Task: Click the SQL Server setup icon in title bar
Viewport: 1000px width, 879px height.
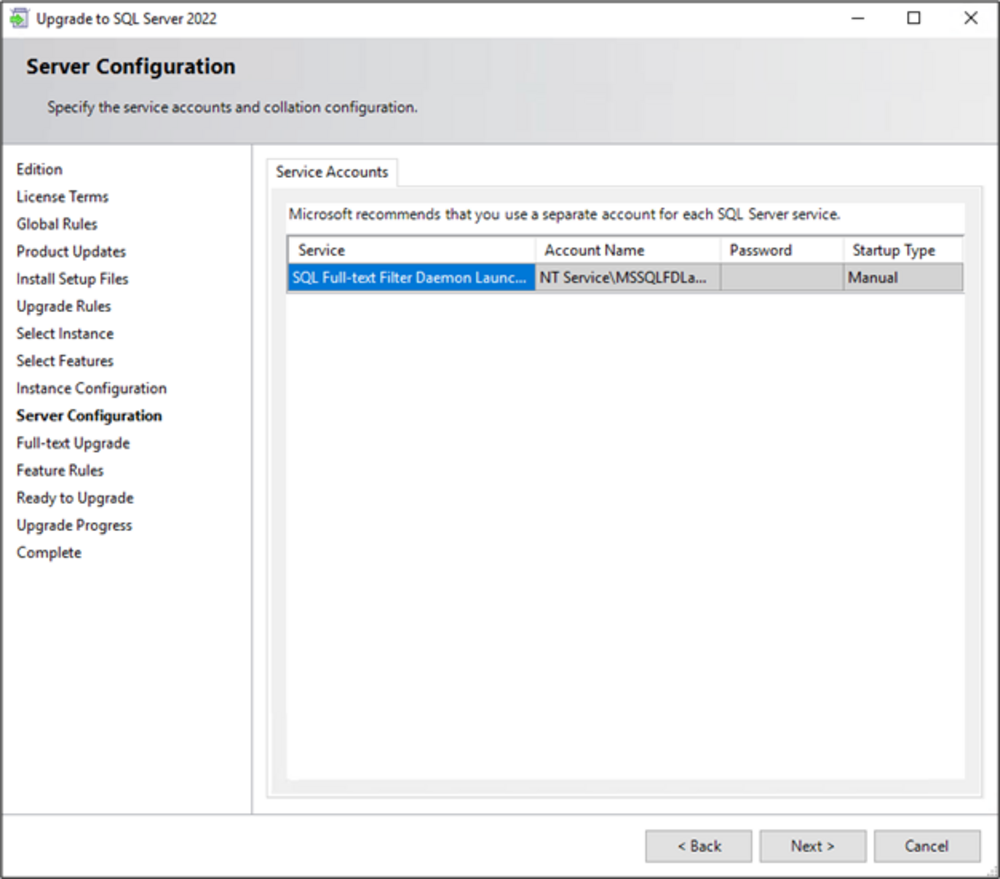Action: coord(19,18)
